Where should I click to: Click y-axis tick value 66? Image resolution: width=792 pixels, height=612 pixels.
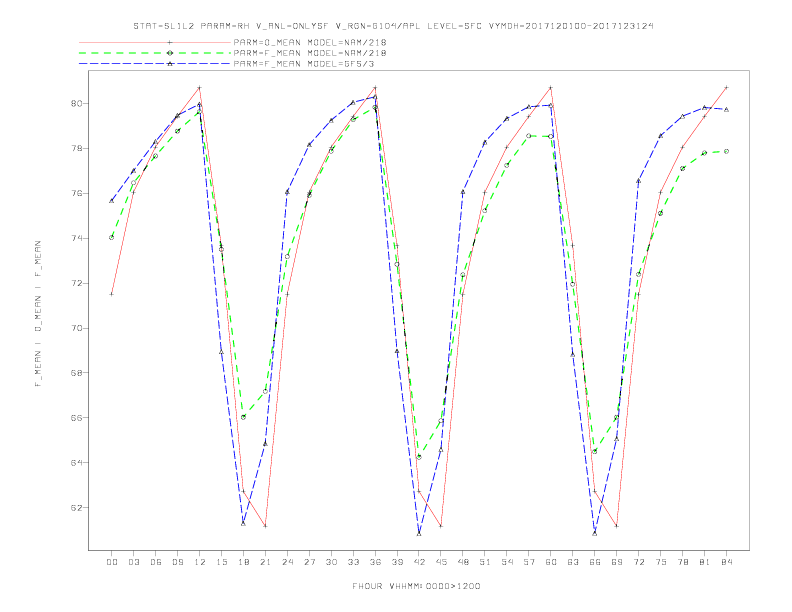click(x=76, y=418)
